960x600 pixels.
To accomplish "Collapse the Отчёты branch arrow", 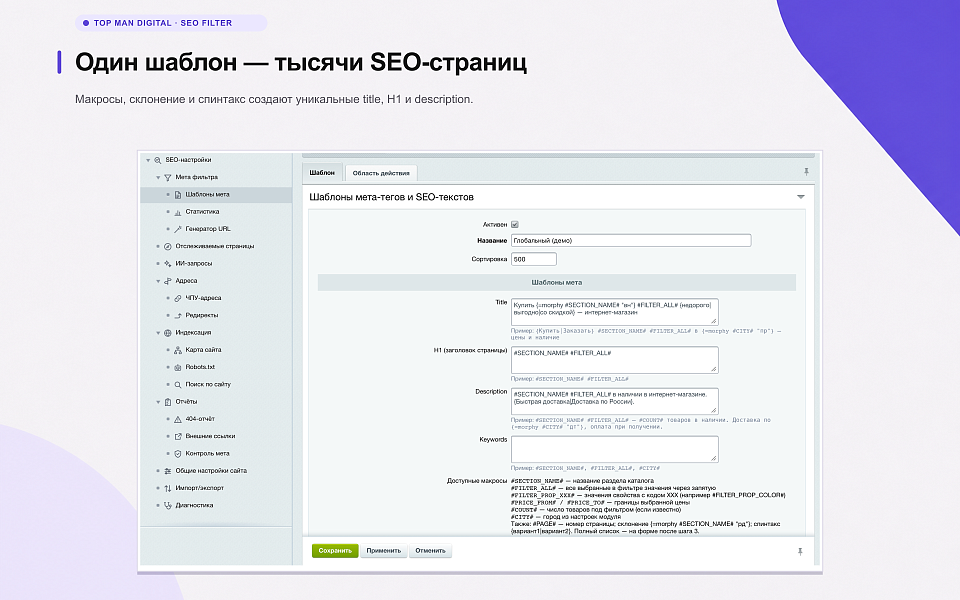I will point(158,402).
